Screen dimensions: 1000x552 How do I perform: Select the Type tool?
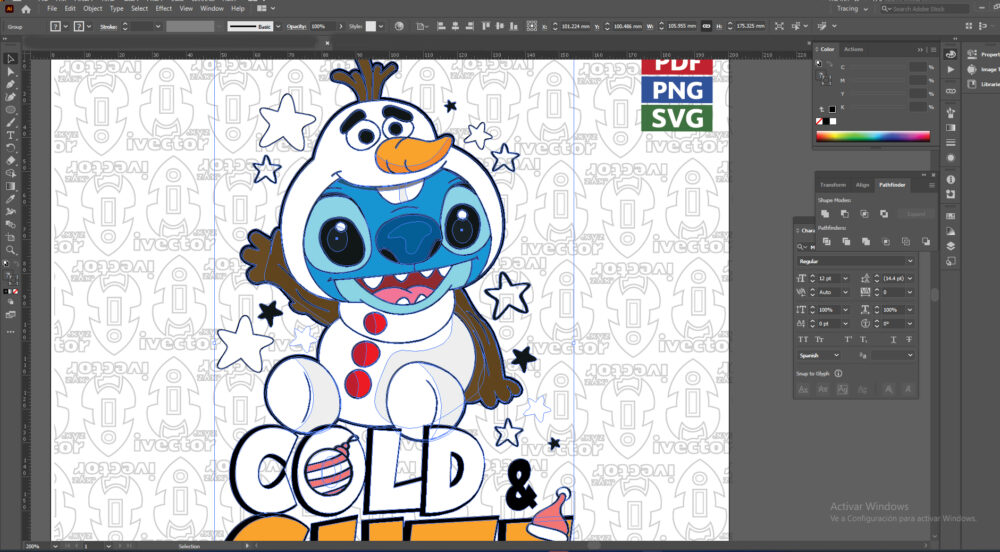click(10, 135)
